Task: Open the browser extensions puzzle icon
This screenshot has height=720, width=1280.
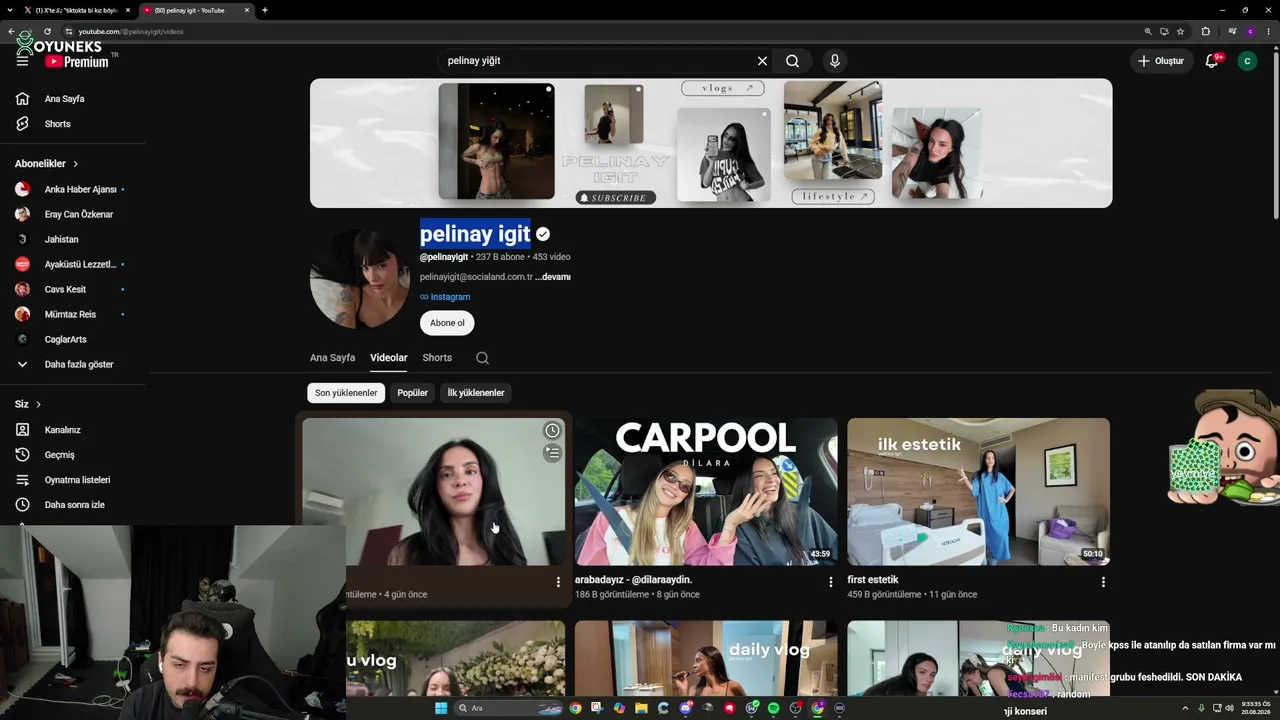Action: tap(1205, 31)
